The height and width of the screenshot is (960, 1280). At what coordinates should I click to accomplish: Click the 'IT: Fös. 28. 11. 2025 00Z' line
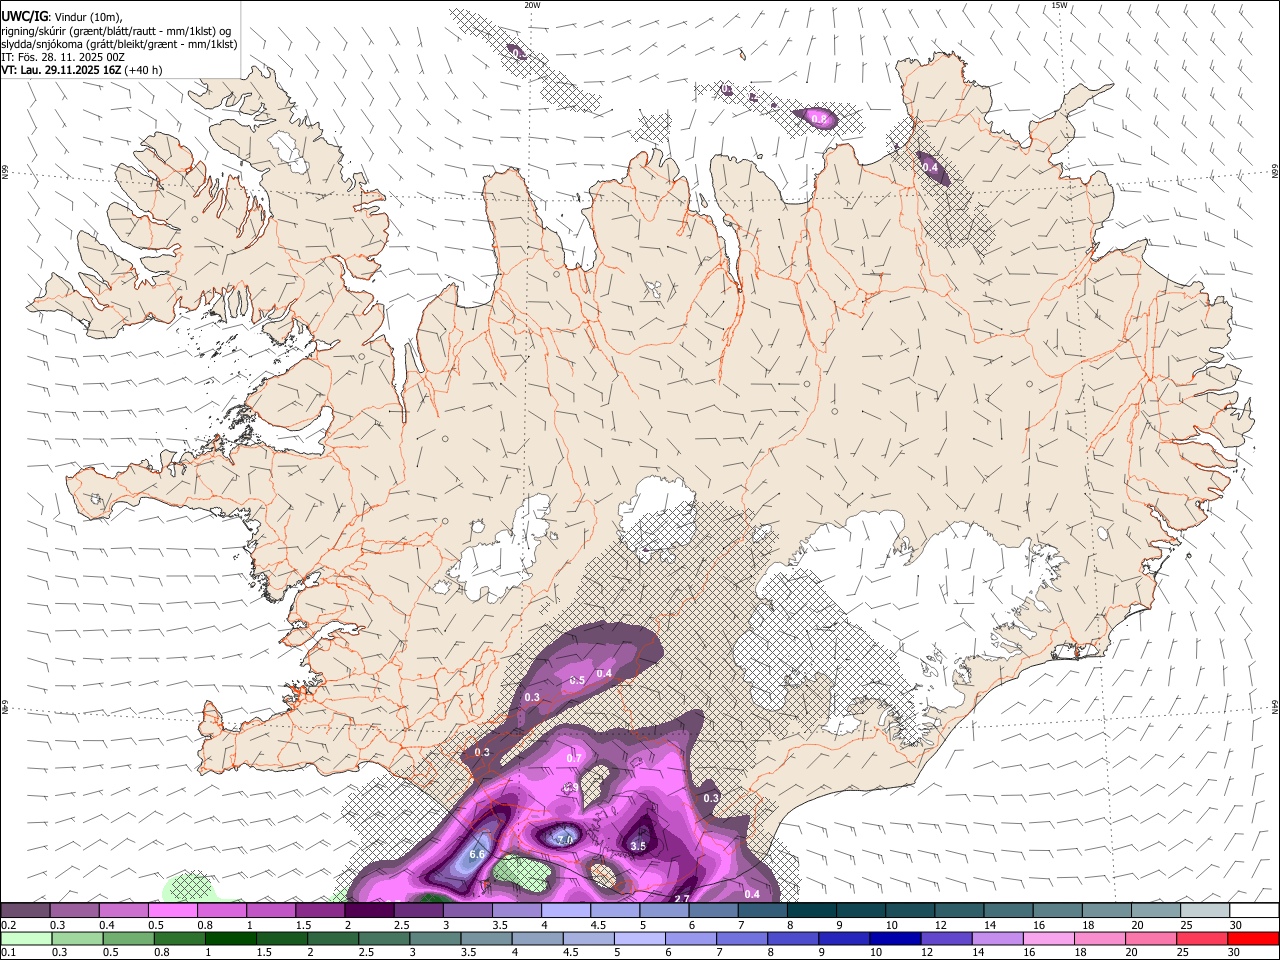pyautogui.click(x=63, y=57)
